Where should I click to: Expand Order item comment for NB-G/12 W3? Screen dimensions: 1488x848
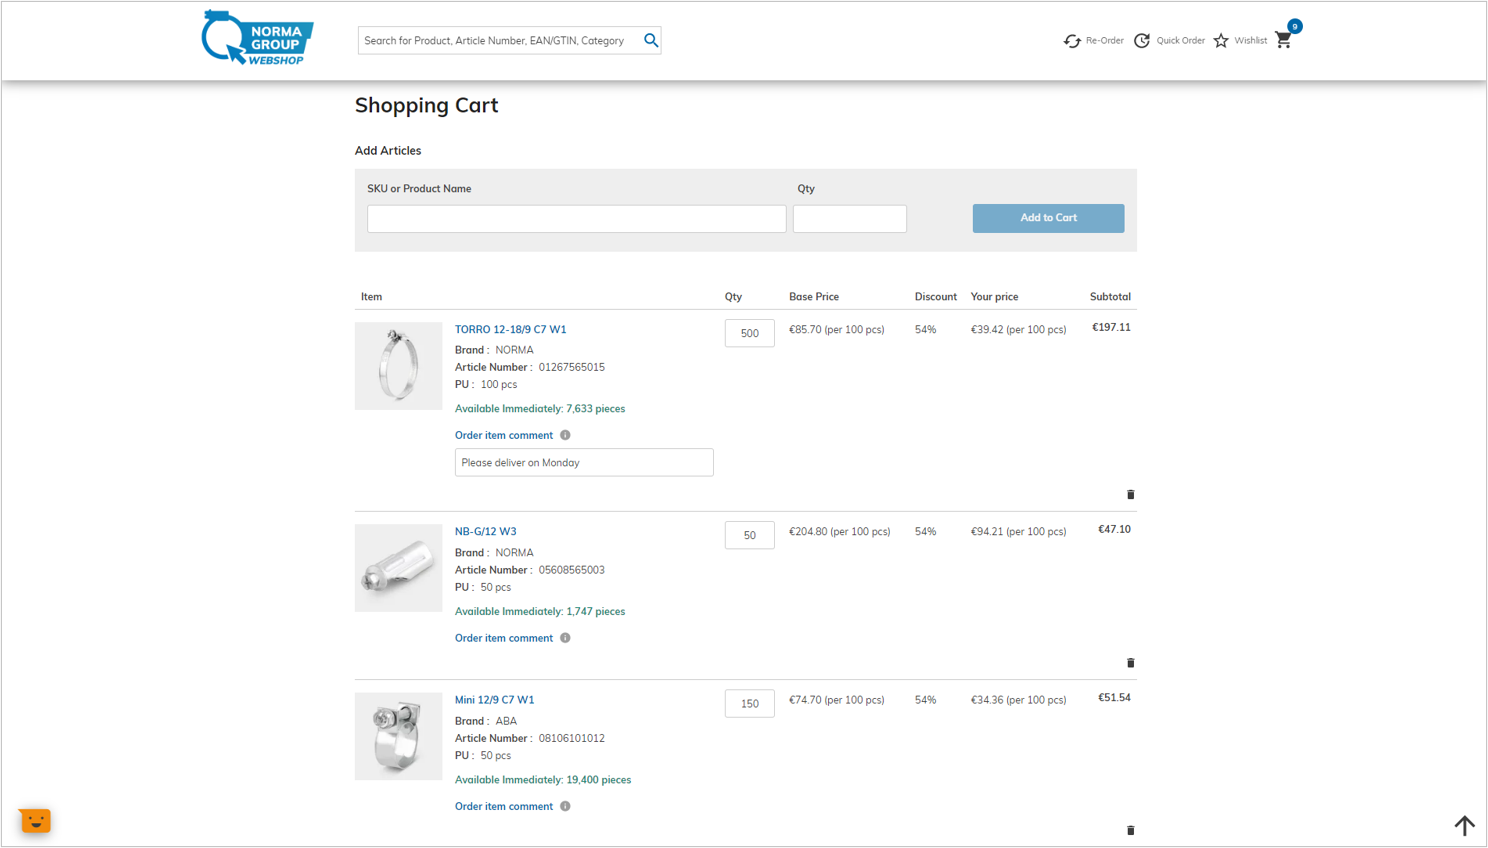coord(503,638)
